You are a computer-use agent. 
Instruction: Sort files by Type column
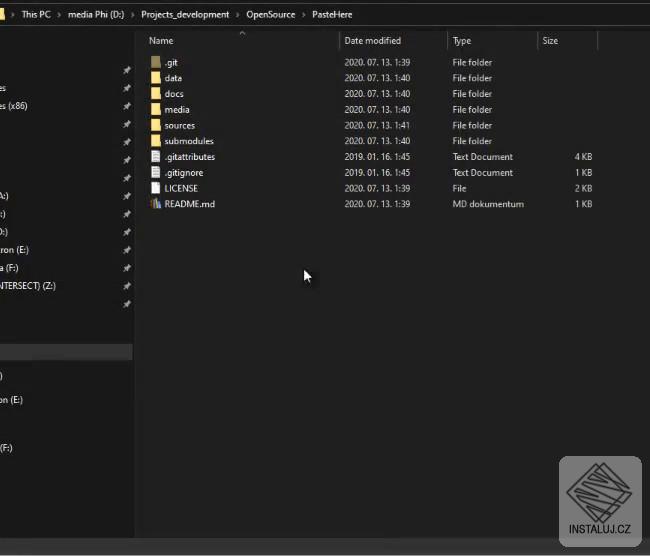461,41
